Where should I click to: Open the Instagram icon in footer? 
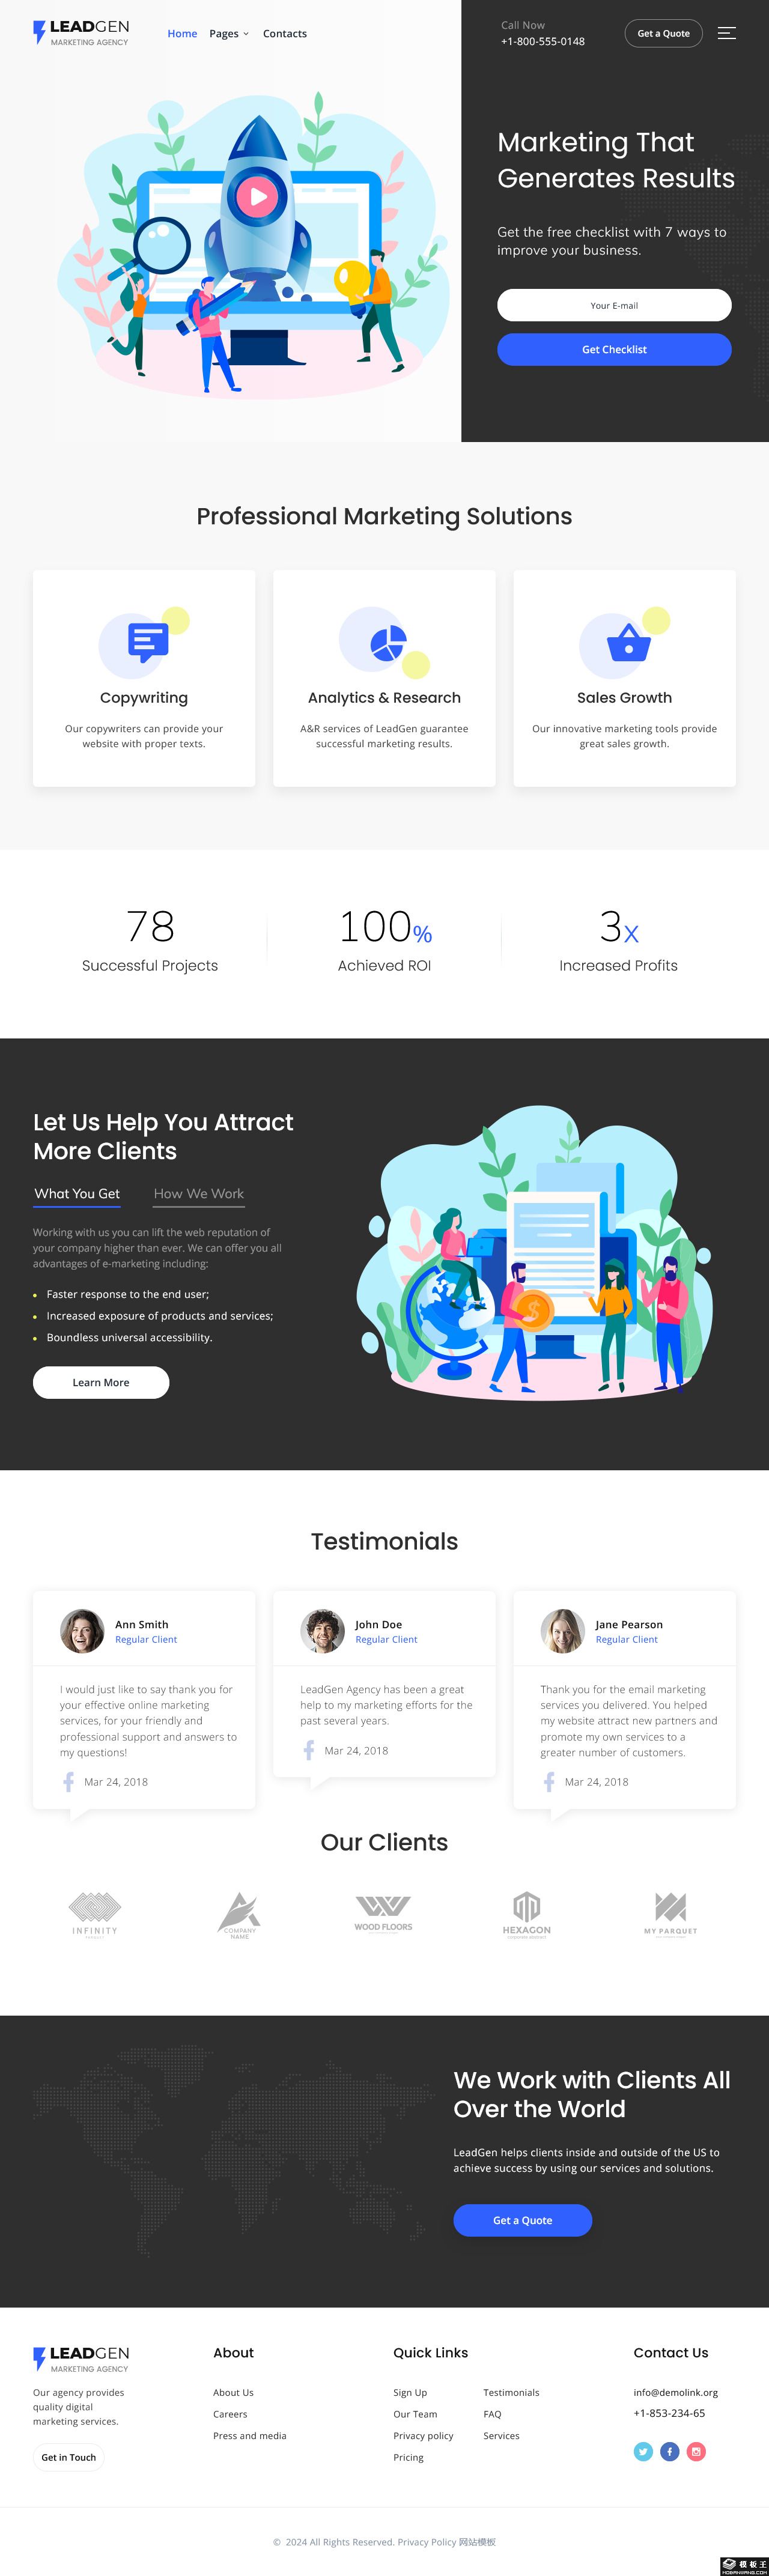[696, 2451]
